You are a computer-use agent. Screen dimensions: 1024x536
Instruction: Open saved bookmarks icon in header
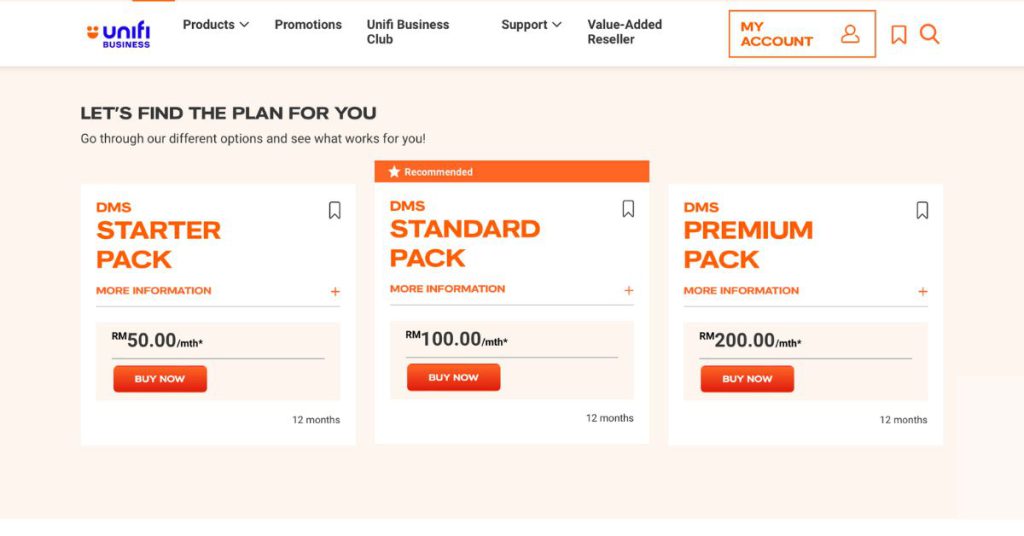coord(899,35)
